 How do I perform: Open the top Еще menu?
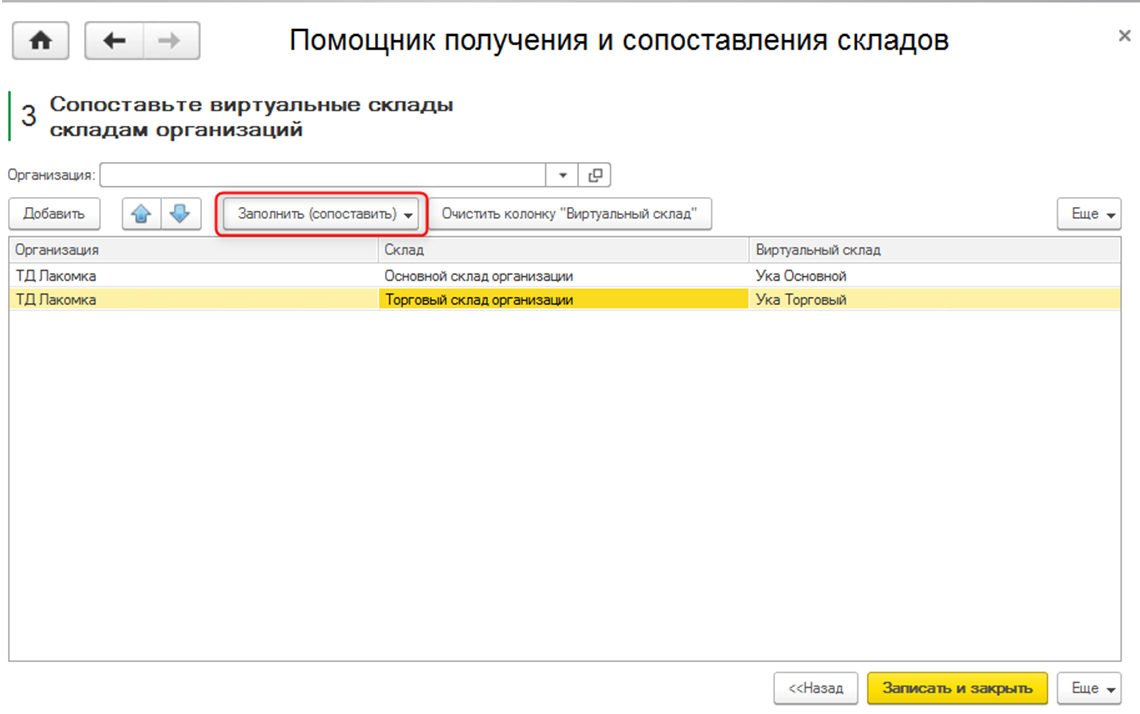click(x=1089, y=214)
